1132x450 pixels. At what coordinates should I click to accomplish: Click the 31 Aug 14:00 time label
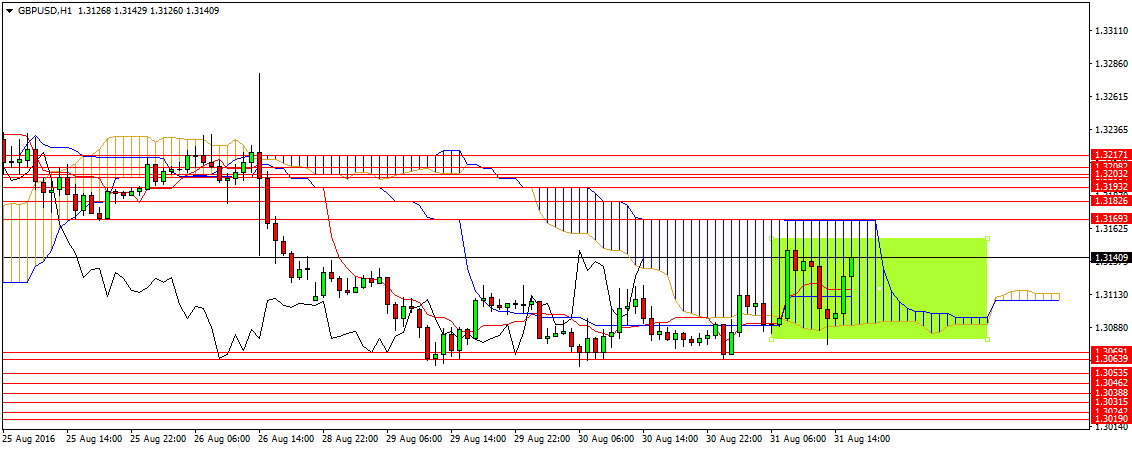pyautogui.click(x=861, y=439)
